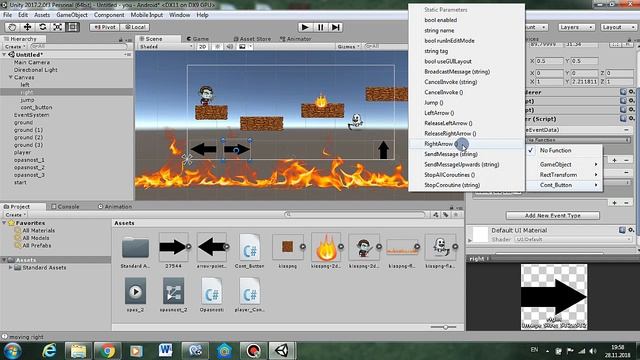This screenshot has height=360, width=640.
Task: Click Windows Start button
Action: 13,351
